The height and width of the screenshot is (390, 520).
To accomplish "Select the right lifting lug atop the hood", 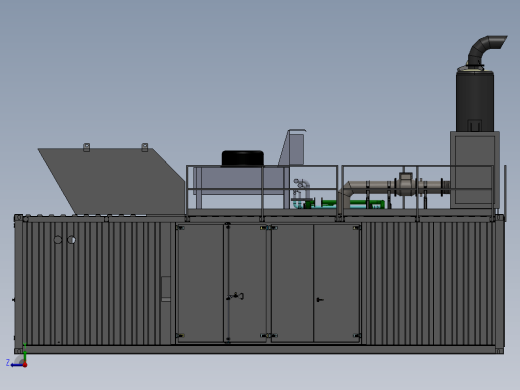I will [145, 147].
